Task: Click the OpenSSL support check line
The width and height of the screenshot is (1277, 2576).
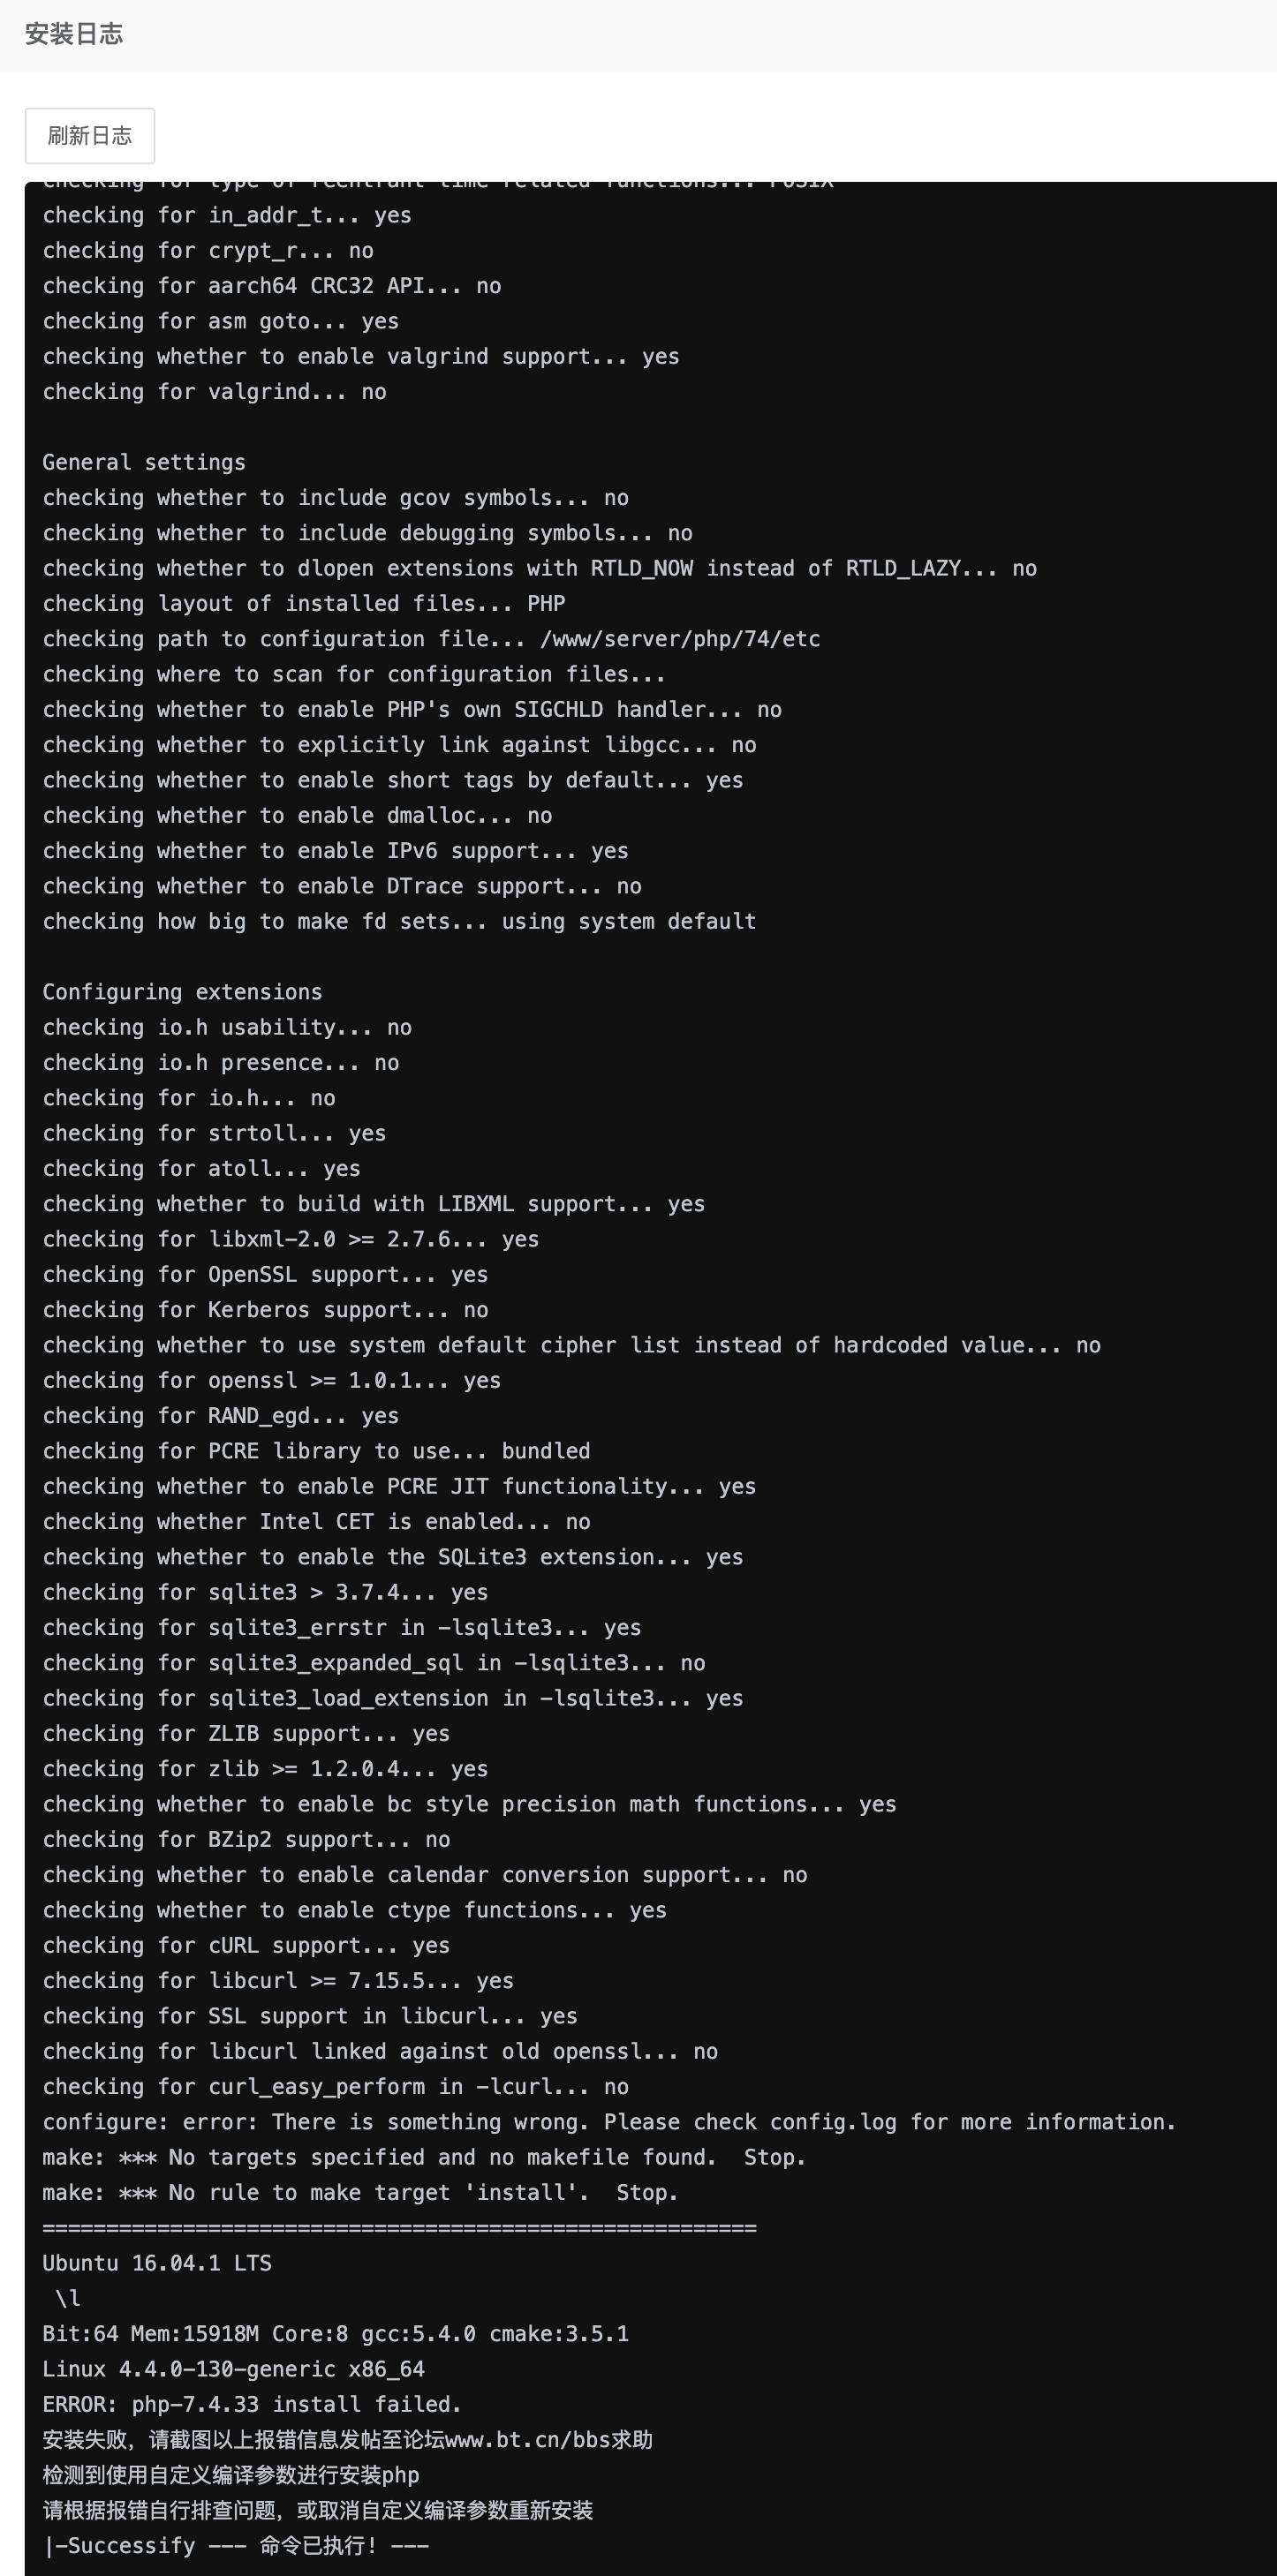Action: pyautogui.click(x=265, y=1274)
